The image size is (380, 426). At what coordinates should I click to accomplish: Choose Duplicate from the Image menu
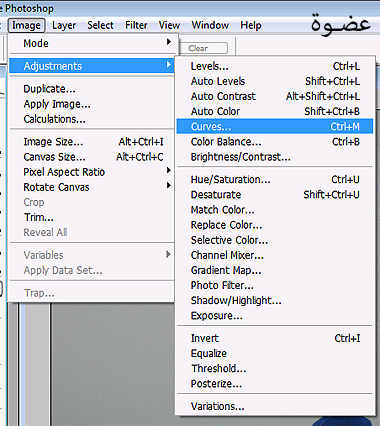pyautogui.click(x=92, y=89)
